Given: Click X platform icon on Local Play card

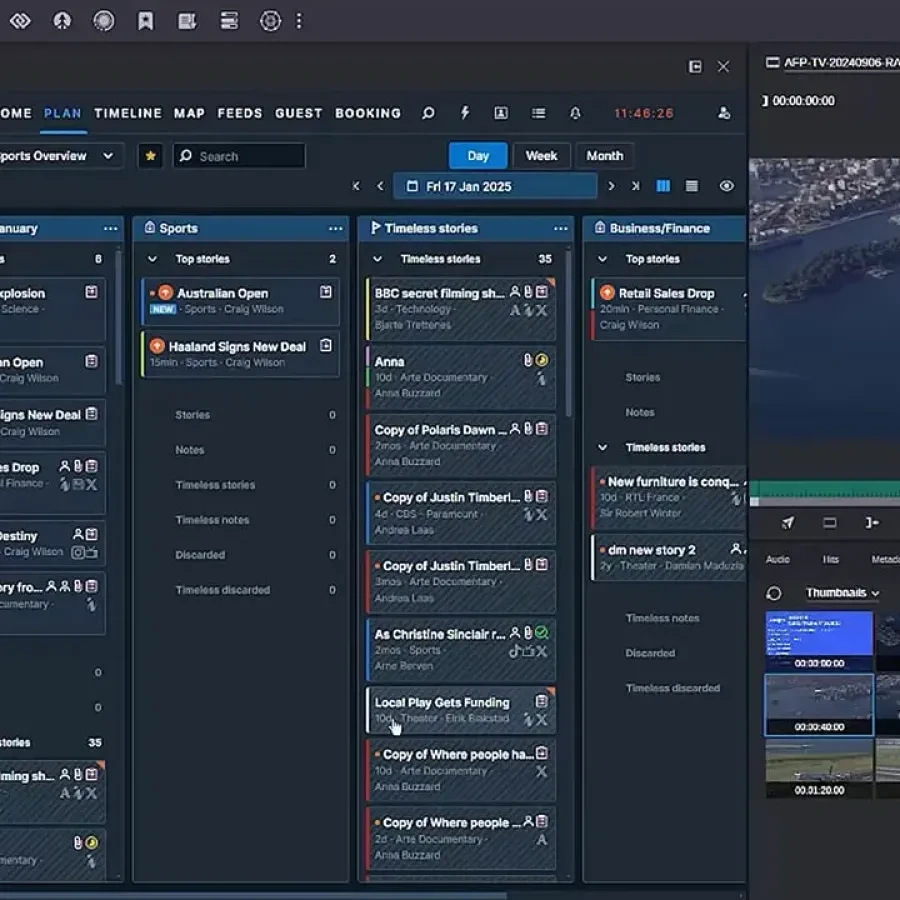Looking at the screenshot, I should click(x=541, y=720).
